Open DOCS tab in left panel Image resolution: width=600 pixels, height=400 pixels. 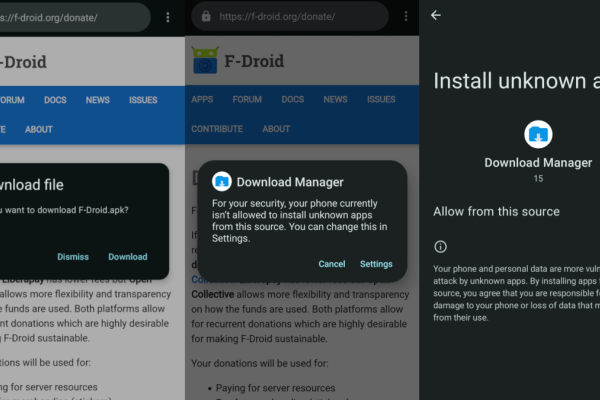(55, 100)
